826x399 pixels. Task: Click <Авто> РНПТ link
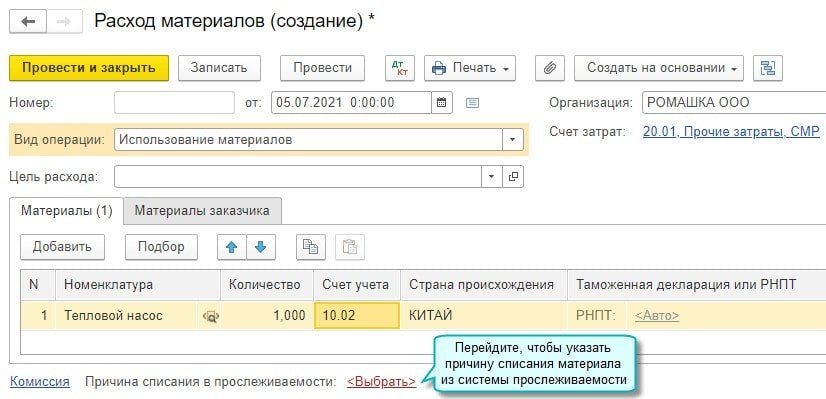coord(657,316)
